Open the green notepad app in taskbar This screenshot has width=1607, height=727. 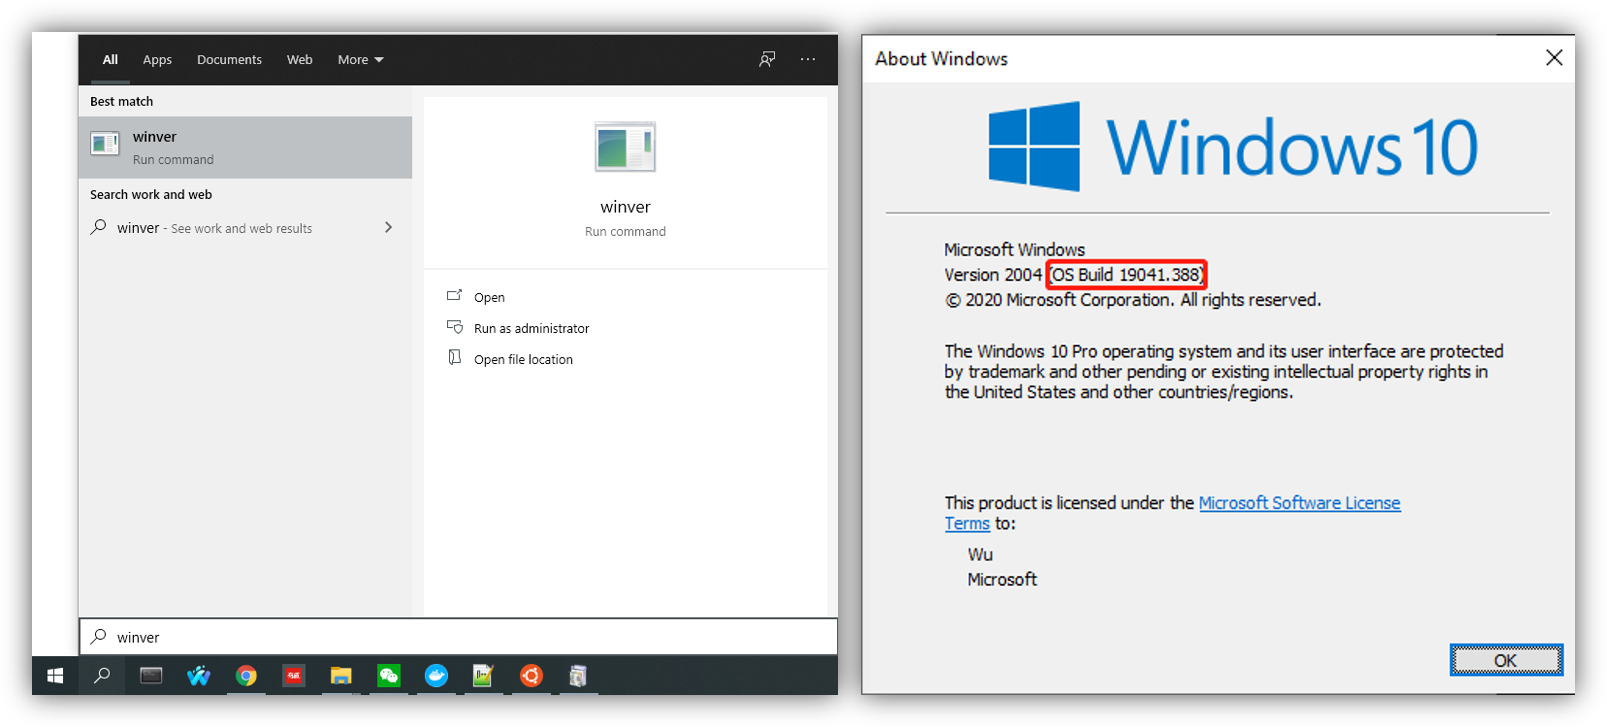coord(483,676)
